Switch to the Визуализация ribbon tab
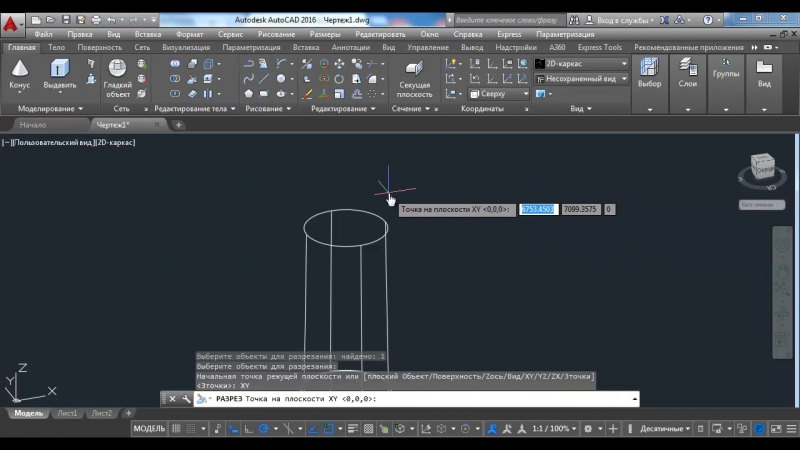The height and width of the screenshot is (450, 800). [186, 47]
